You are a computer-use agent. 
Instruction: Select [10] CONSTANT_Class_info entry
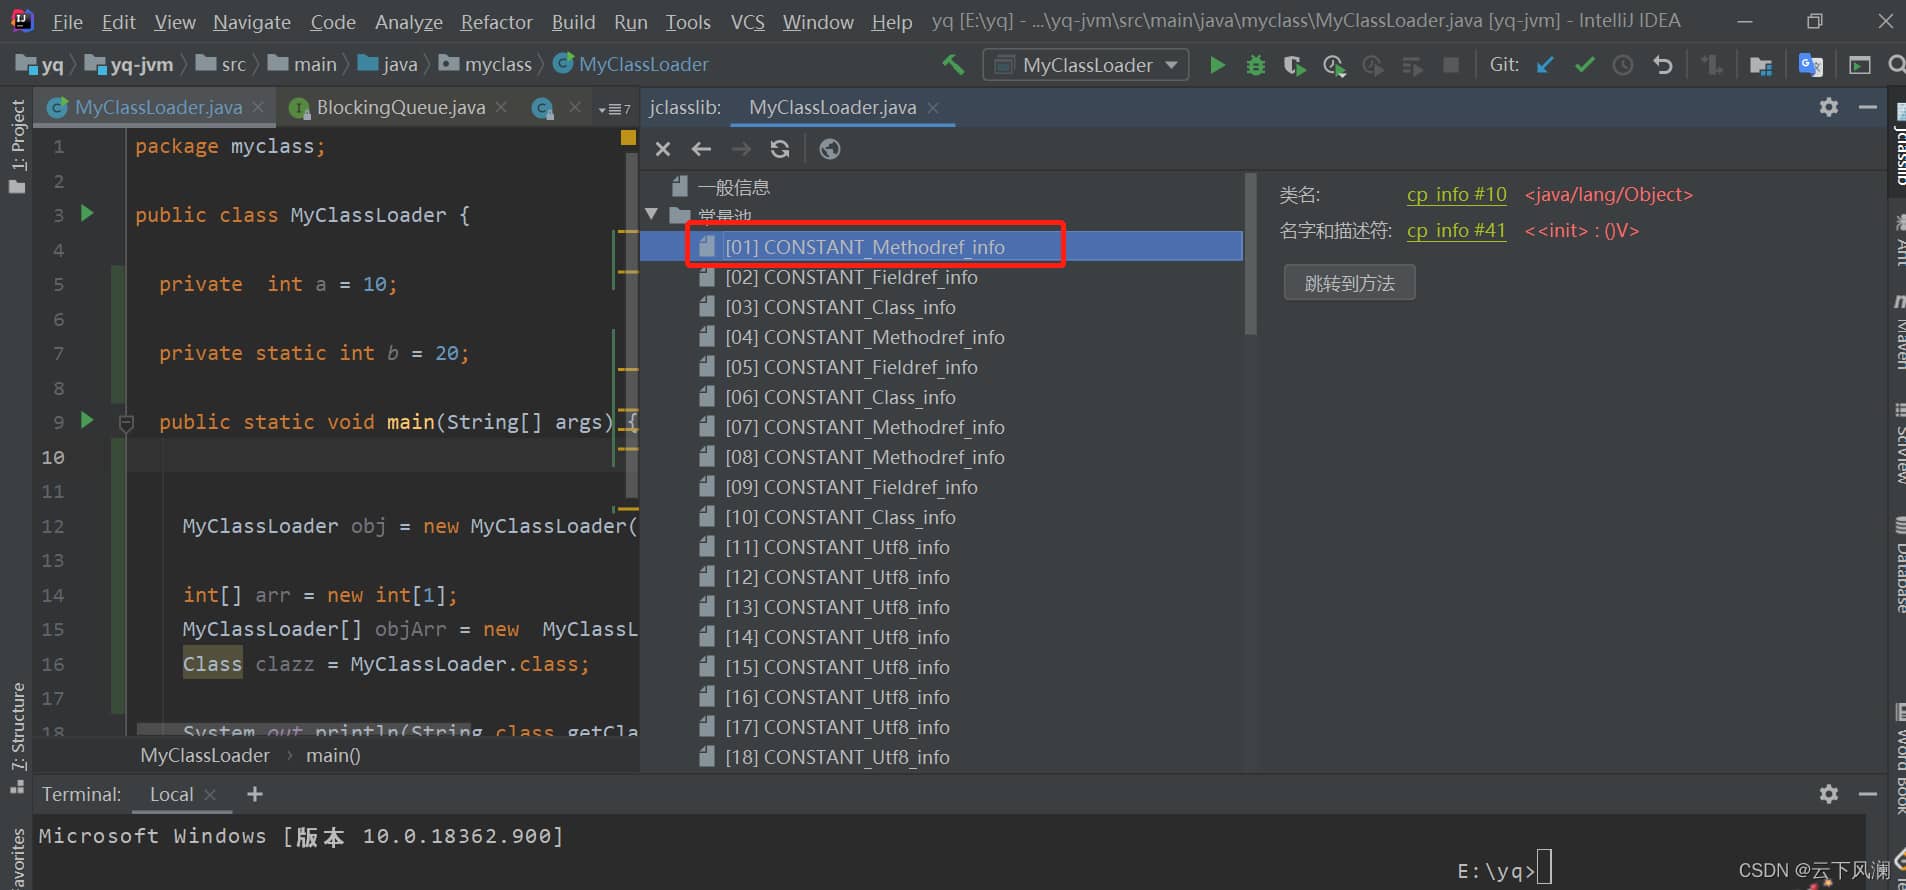coord(840,517)
